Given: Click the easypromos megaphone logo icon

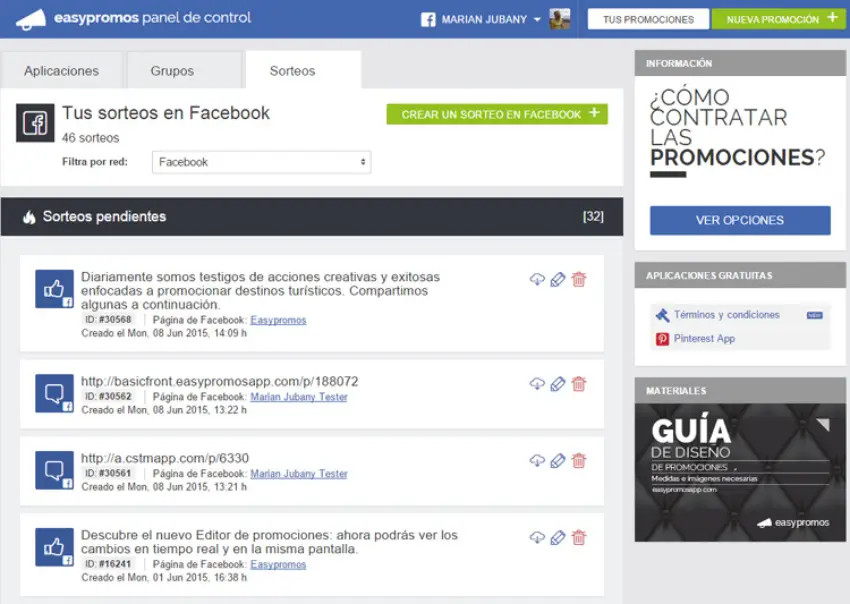Looking at the screenshot, I should coord(31,20).
